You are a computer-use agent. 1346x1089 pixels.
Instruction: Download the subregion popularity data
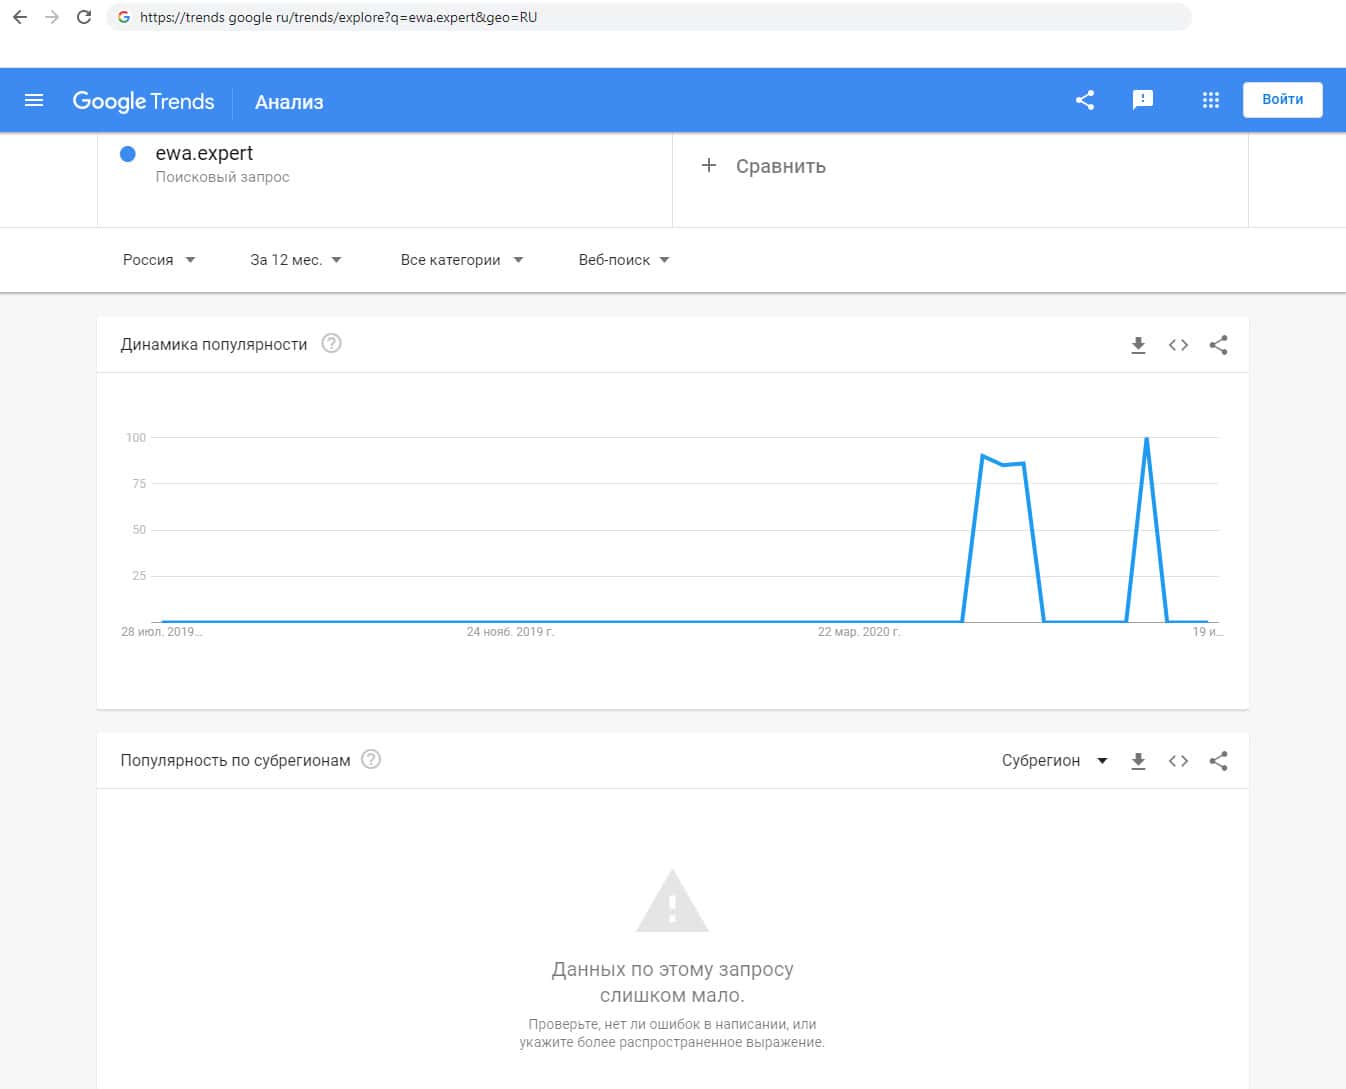(1138, 761)
